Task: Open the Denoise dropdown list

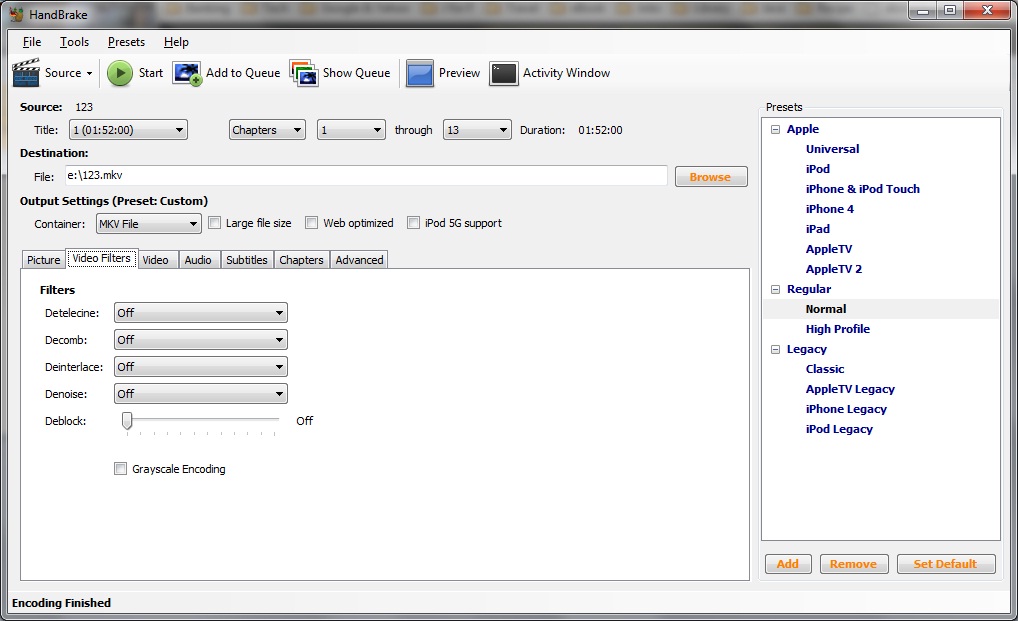Action: 200,394
